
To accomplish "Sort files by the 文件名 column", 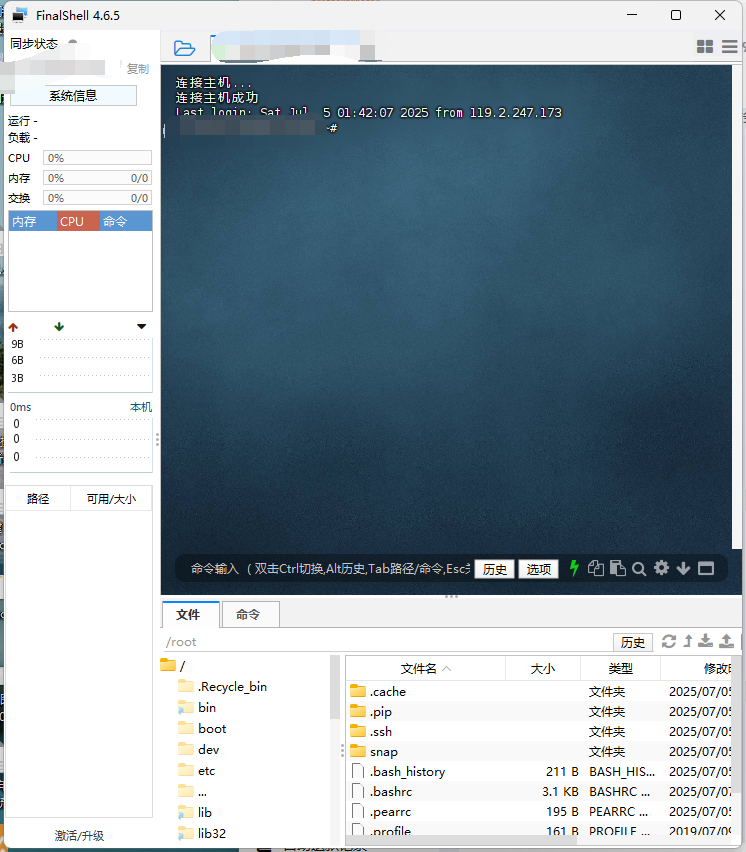I will click(x=425, y=668).
